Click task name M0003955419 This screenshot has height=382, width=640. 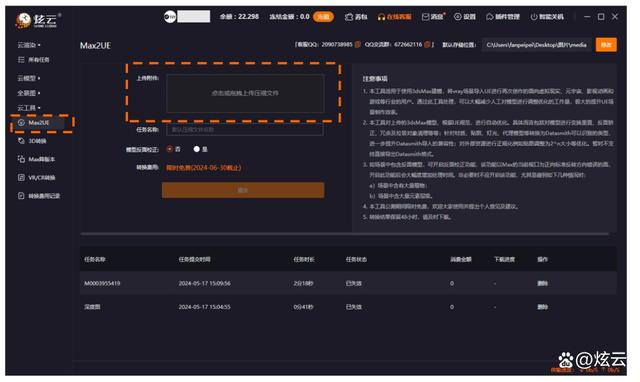(102, 283)
